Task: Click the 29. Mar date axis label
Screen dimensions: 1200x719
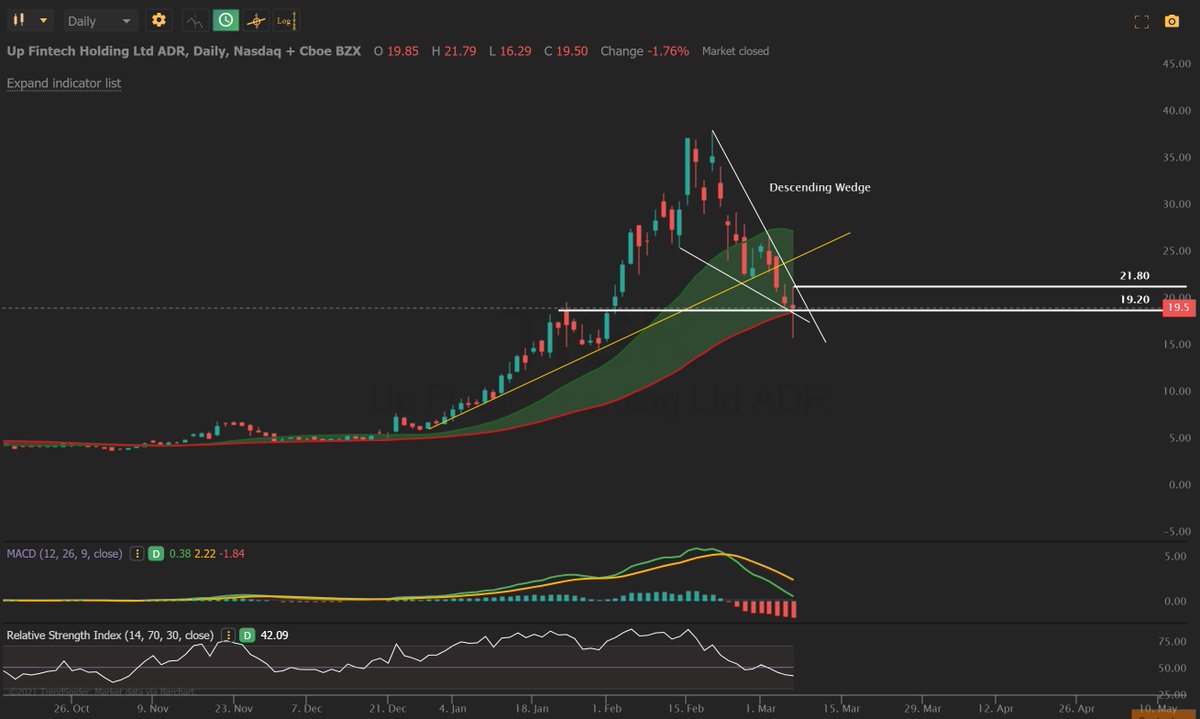Action: [923, 706]
